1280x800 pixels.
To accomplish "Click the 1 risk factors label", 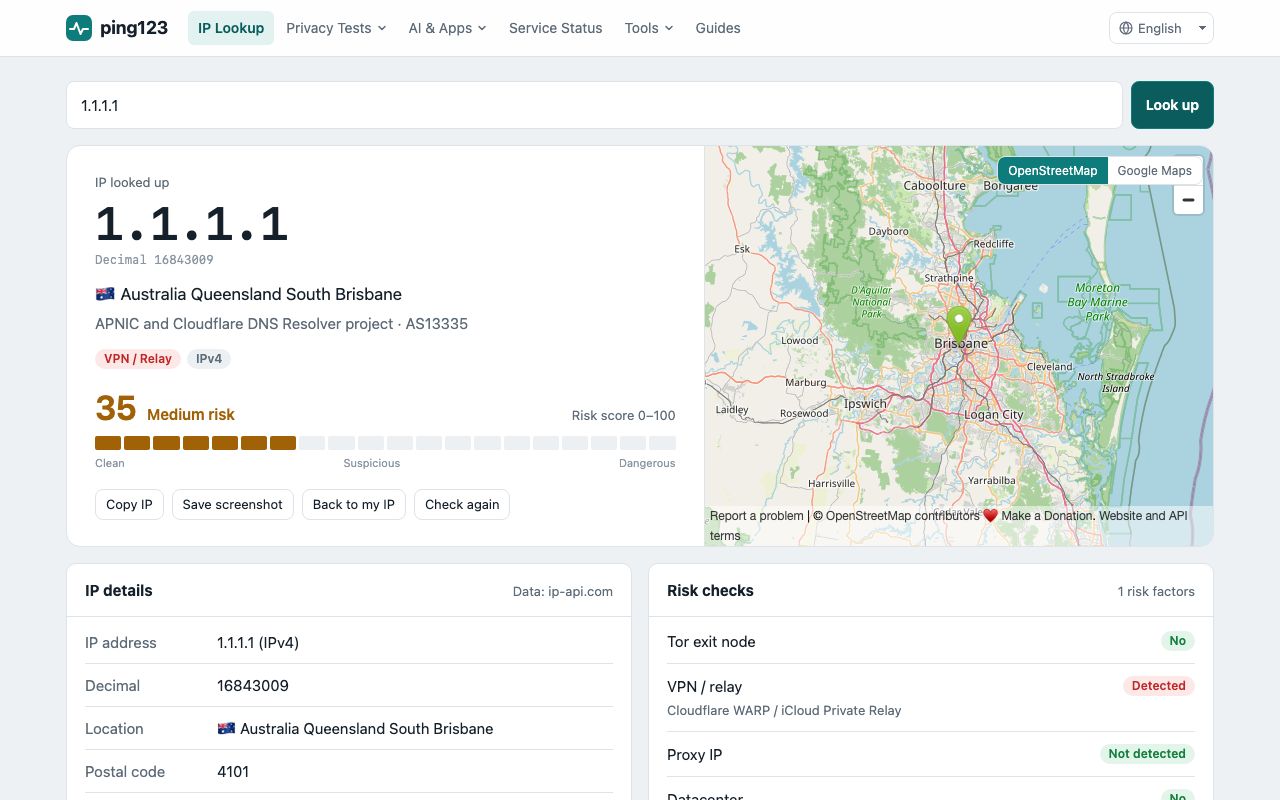I will tap(1156, 591).
